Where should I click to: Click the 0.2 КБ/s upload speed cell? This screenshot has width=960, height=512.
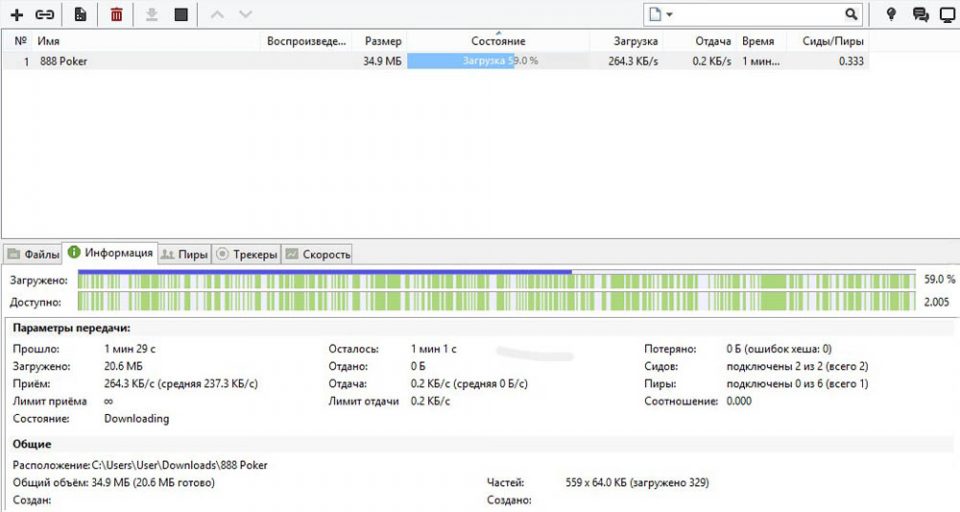point(711,61)
